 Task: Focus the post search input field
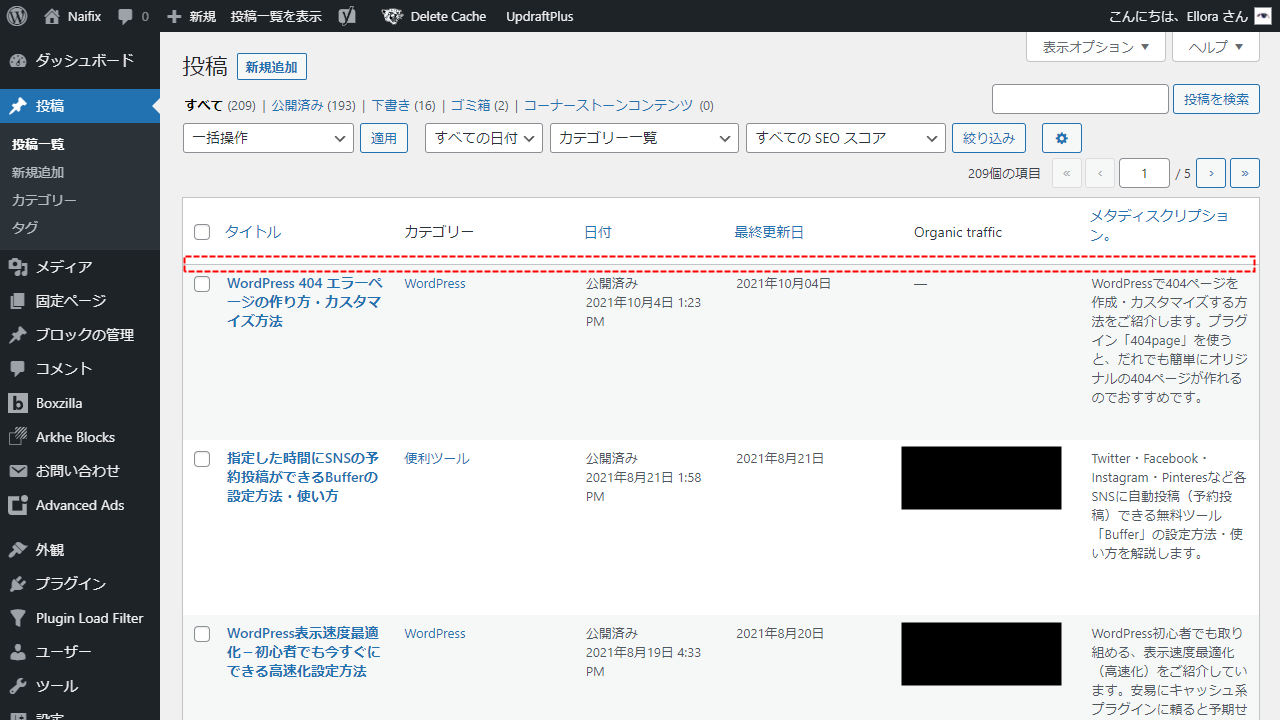coord(1080,99)
